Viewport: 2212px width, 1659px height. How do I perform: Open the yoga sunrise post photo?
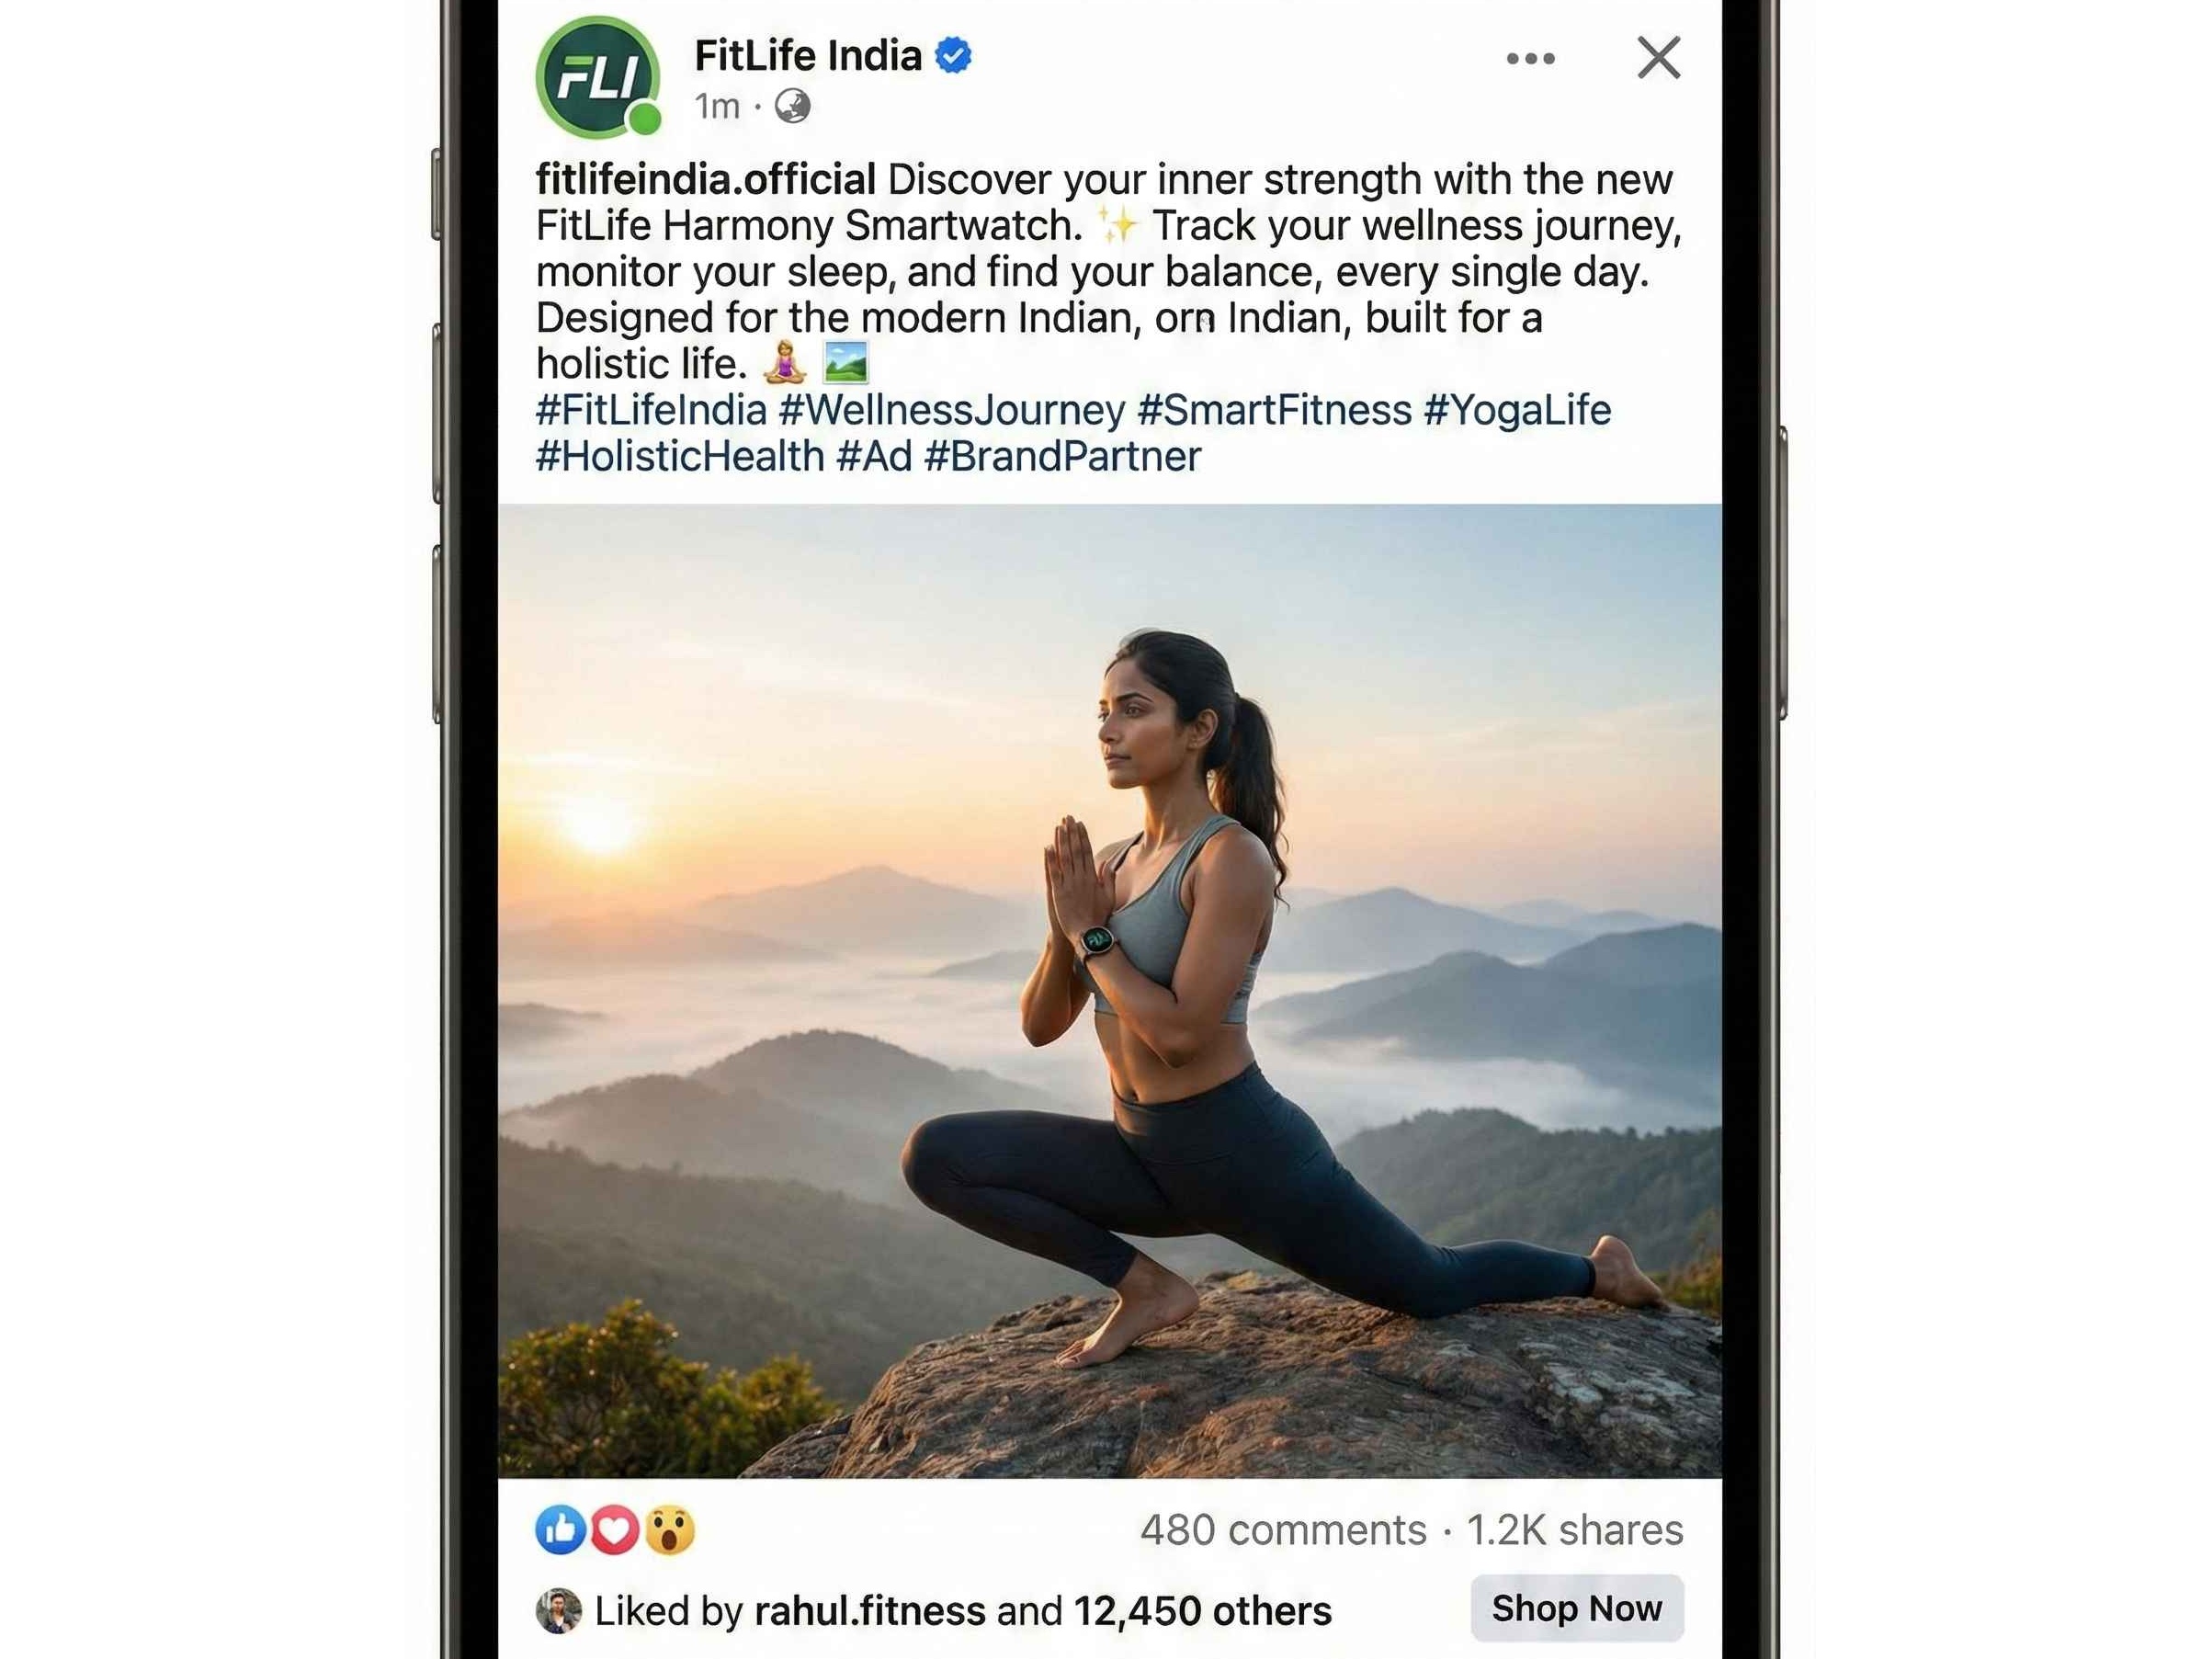[1110, 991]
